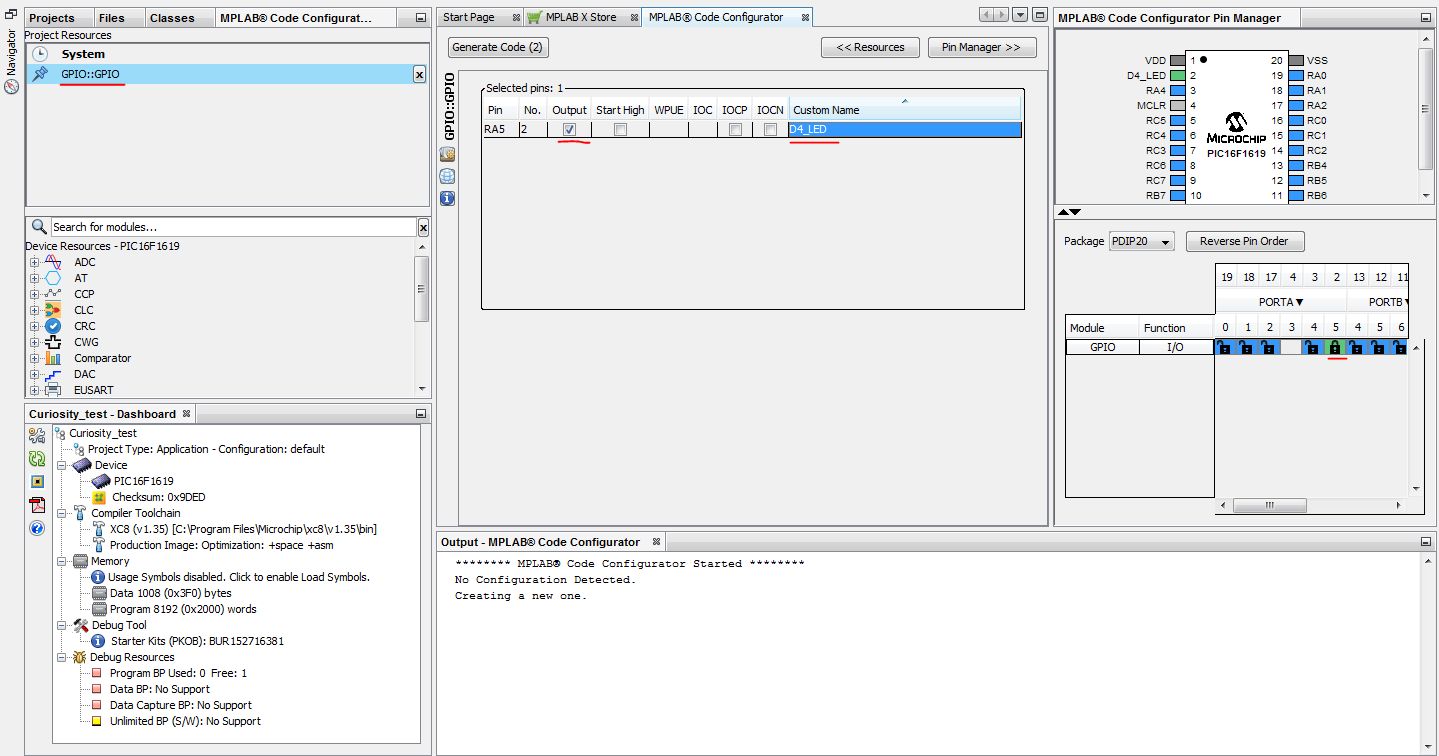This screenshot has width=1439, height=756.
Task: Click the Pin Manager >> button
Action: 982,47
